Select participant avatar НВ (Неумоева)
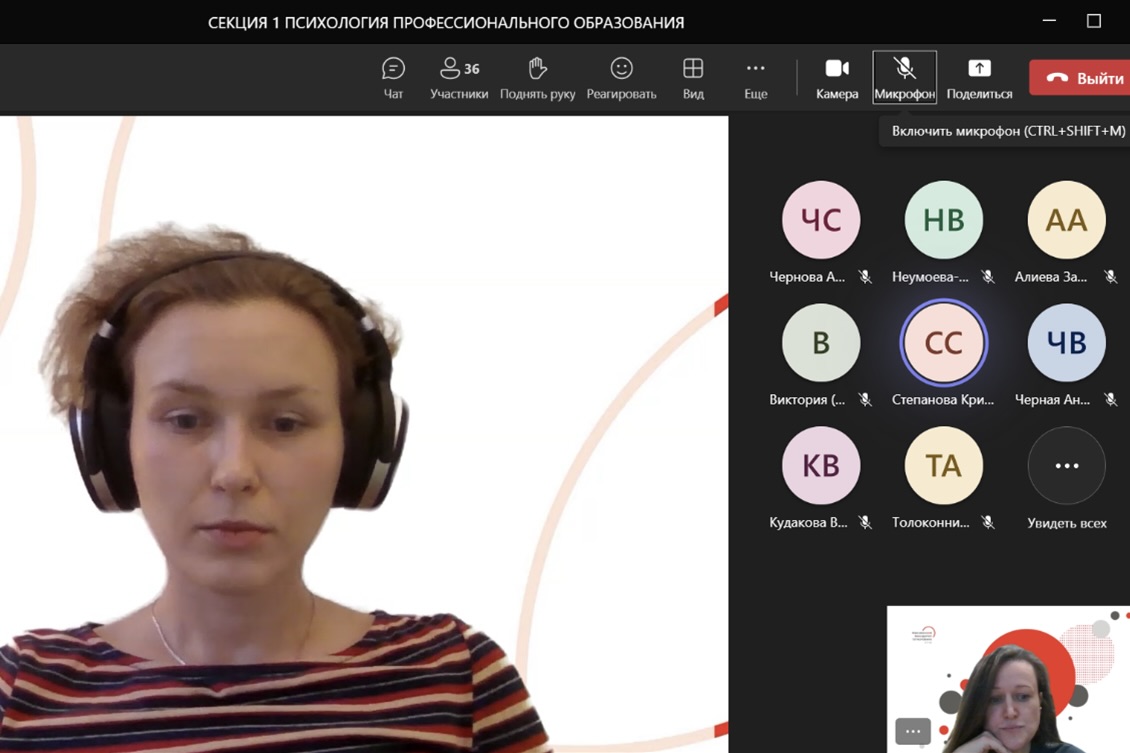 click(943, 220)
